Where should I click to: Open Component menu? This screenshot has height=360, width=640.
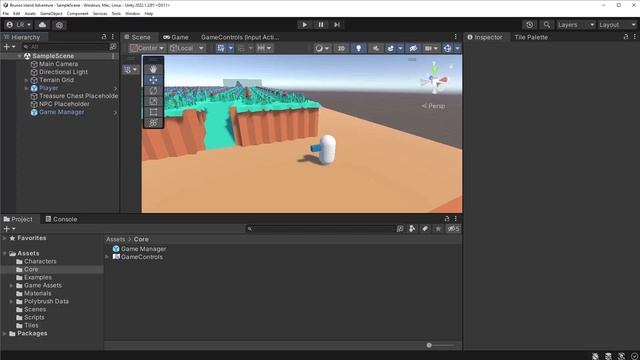point(77,13)
